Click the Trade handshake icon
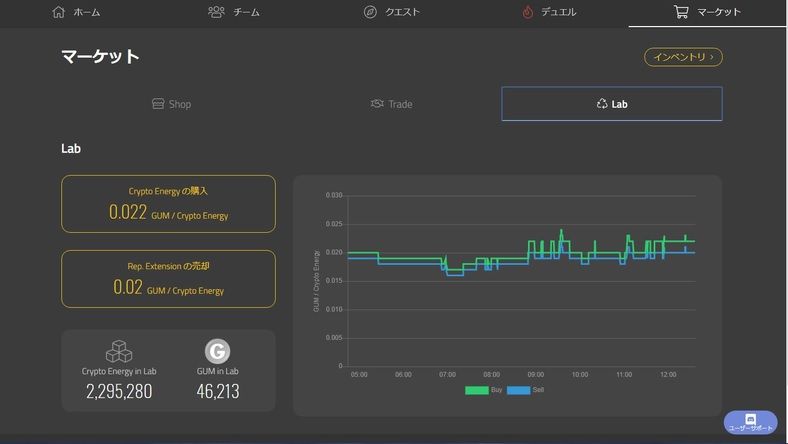 click(x=377, y=104)
